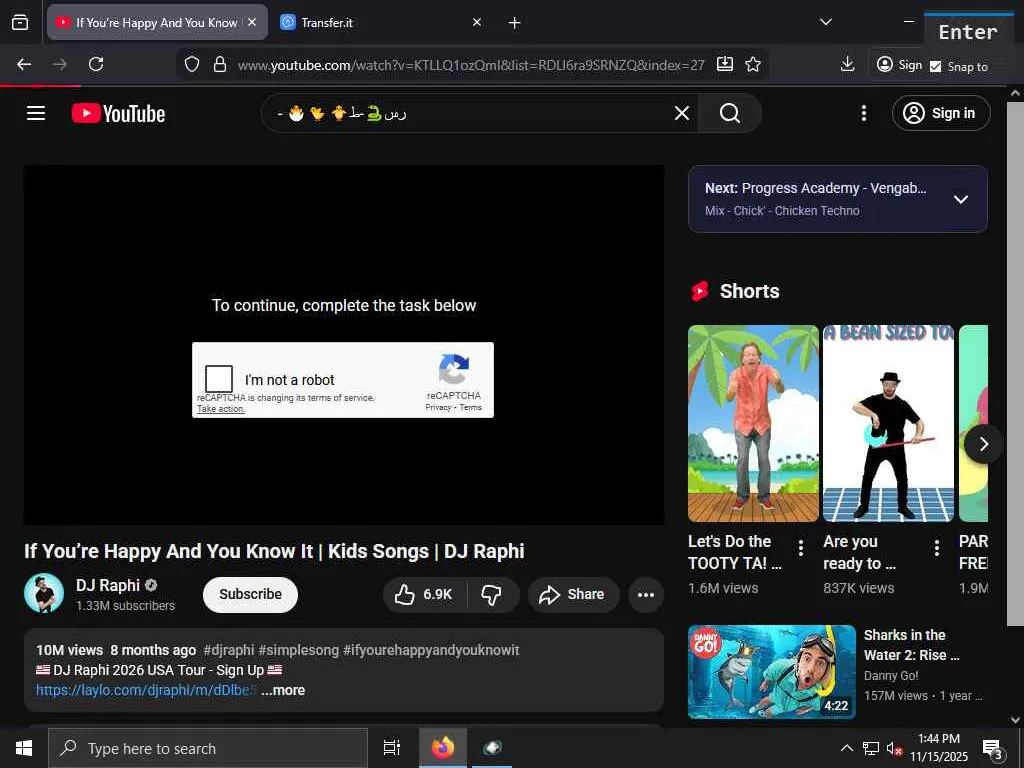1024x768 pixels.
Task: Open tracking protection shield icon
Action: [x=191, y=65]
